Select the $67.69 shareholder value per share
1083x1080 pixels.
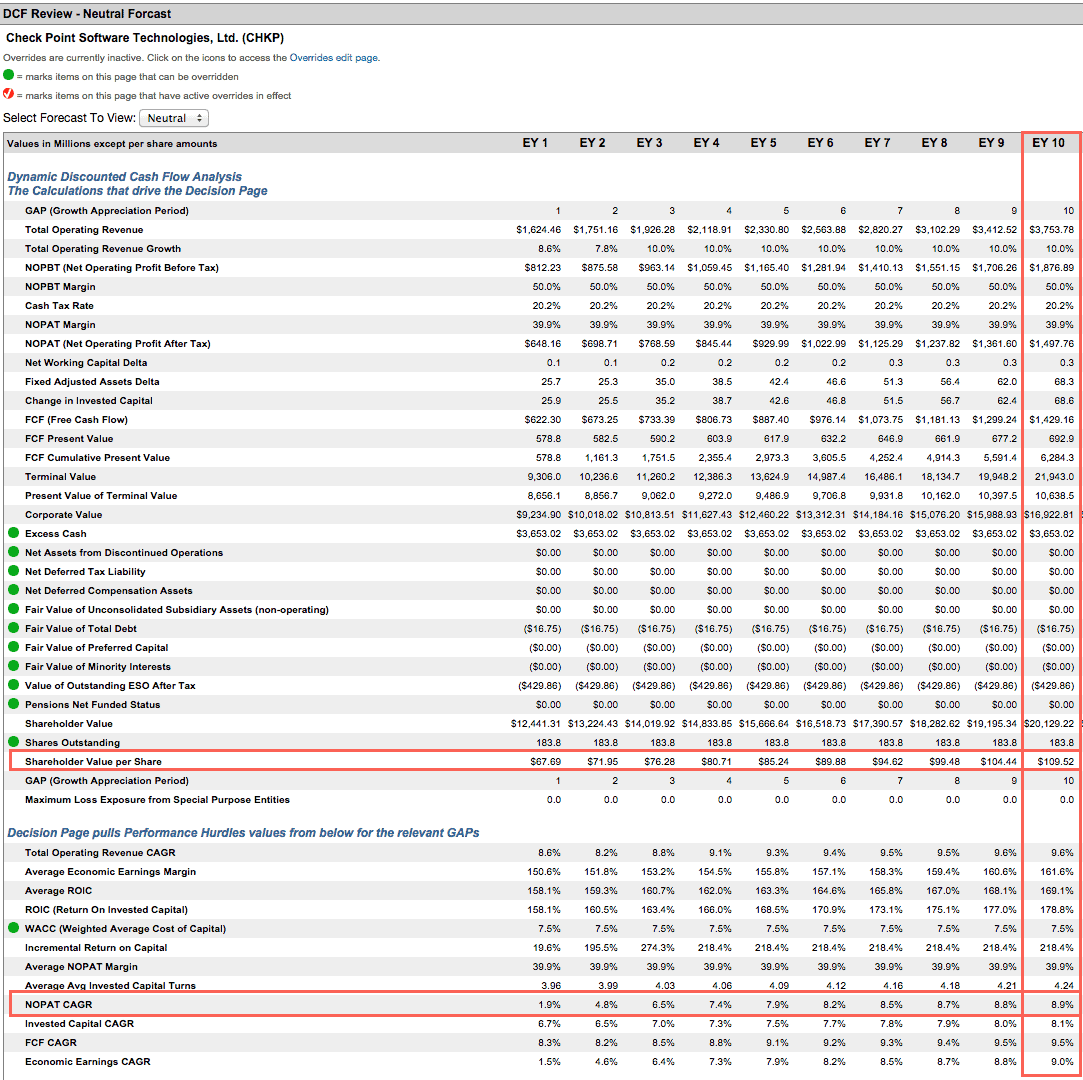pyautogui.click(x=545, y=762)
